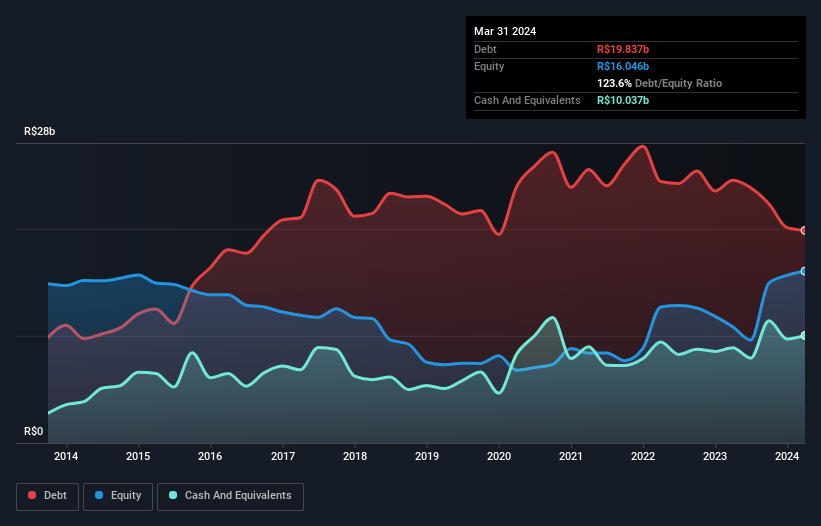Click the 2022 x-axis label
Viewport: 821px width, 526px height.
point(643,456)
